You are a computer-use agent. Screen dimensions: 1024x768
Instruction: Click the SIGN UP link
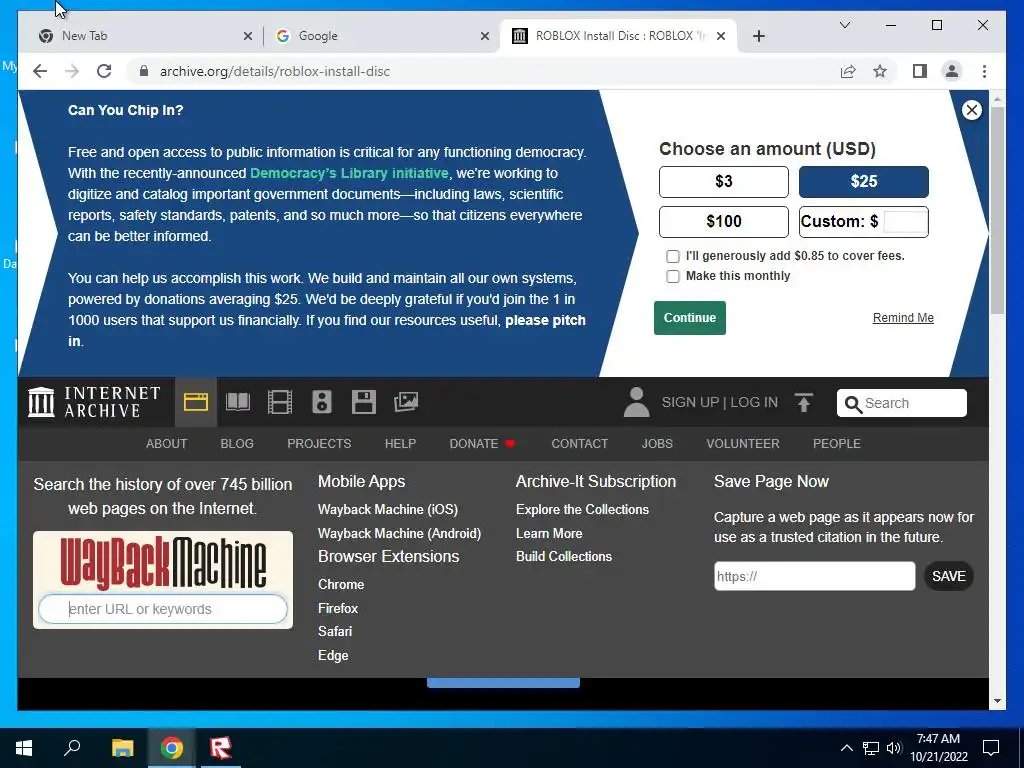click(690, 402)
